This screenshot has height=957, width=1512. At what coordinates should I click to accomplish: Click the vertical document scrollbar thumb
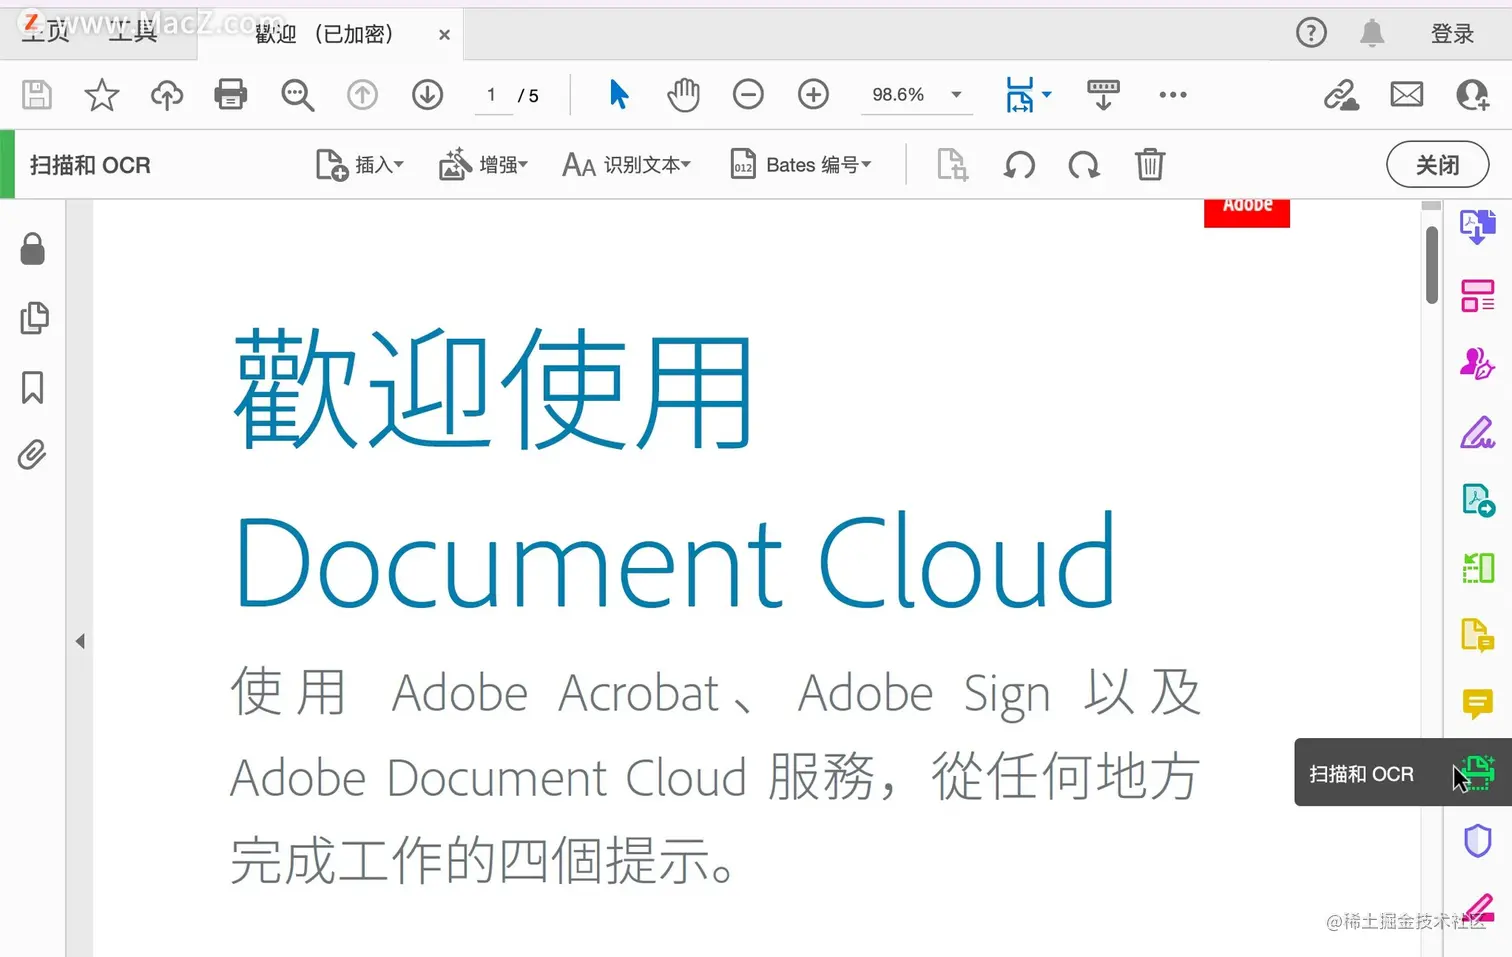(x=1432, y=265)
